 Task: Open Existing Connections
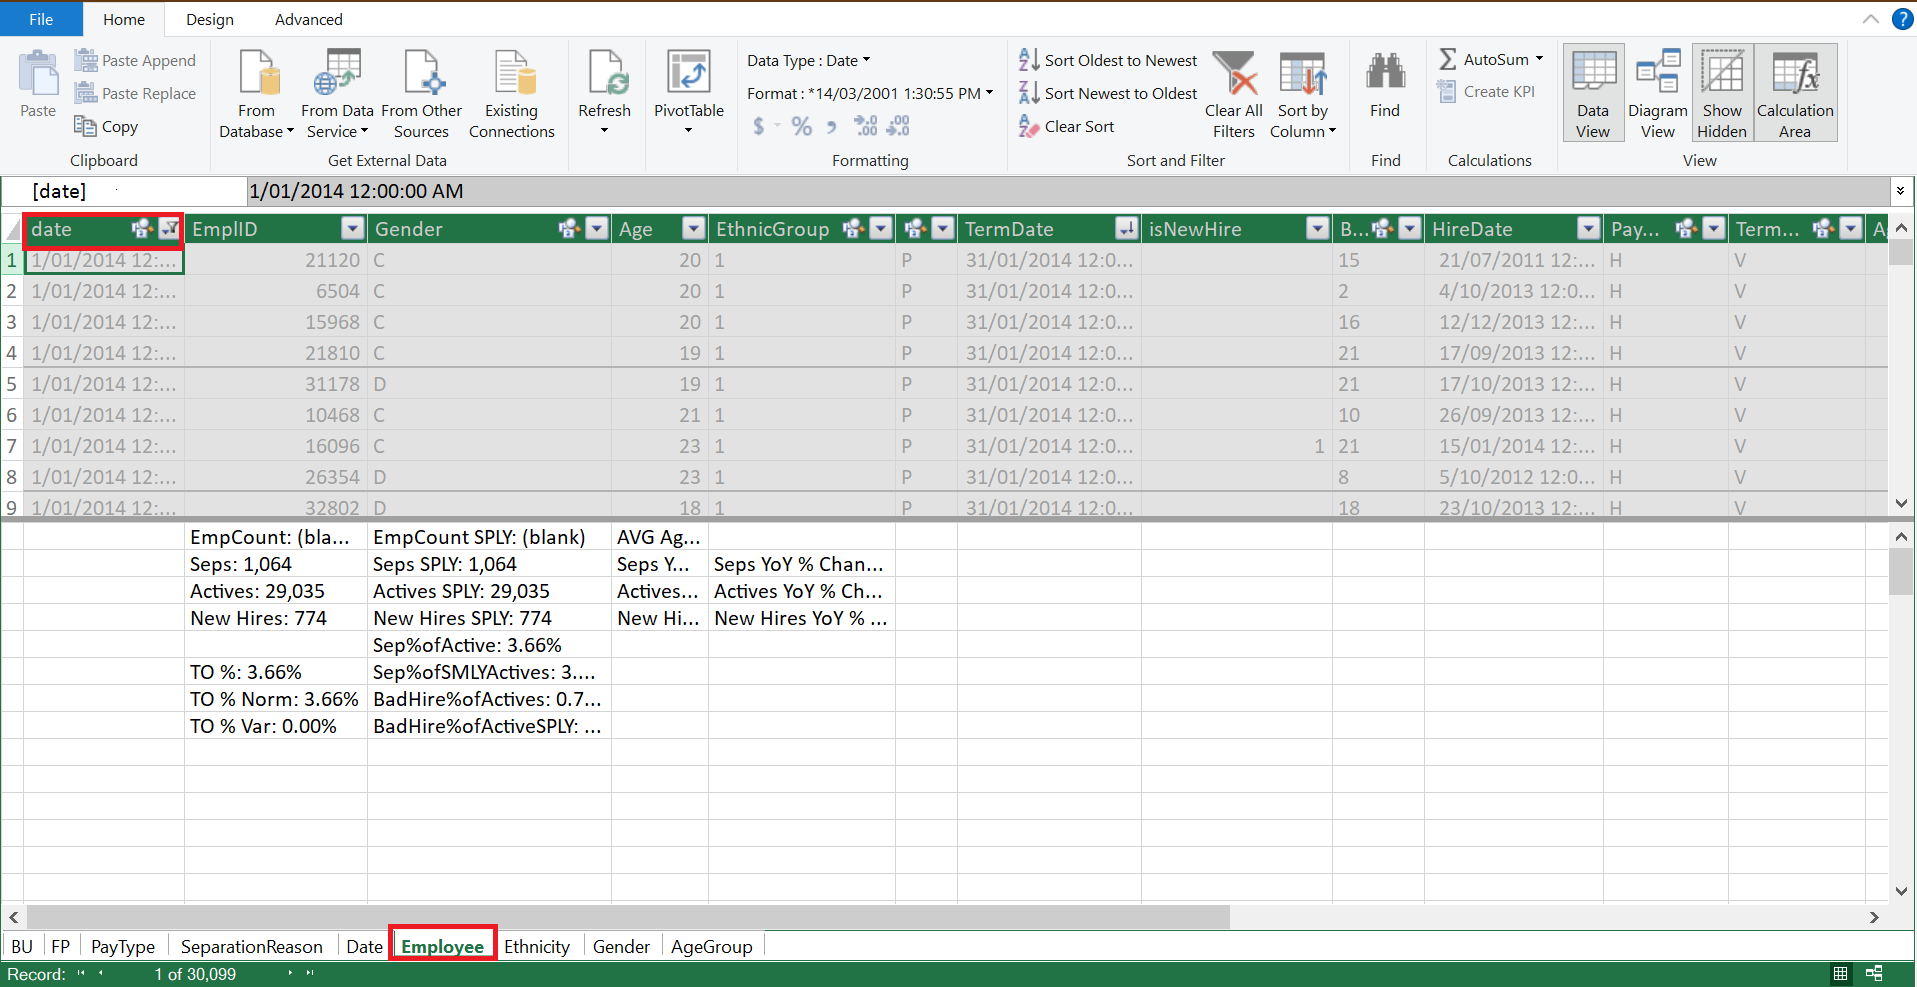[x=511, y=92]
